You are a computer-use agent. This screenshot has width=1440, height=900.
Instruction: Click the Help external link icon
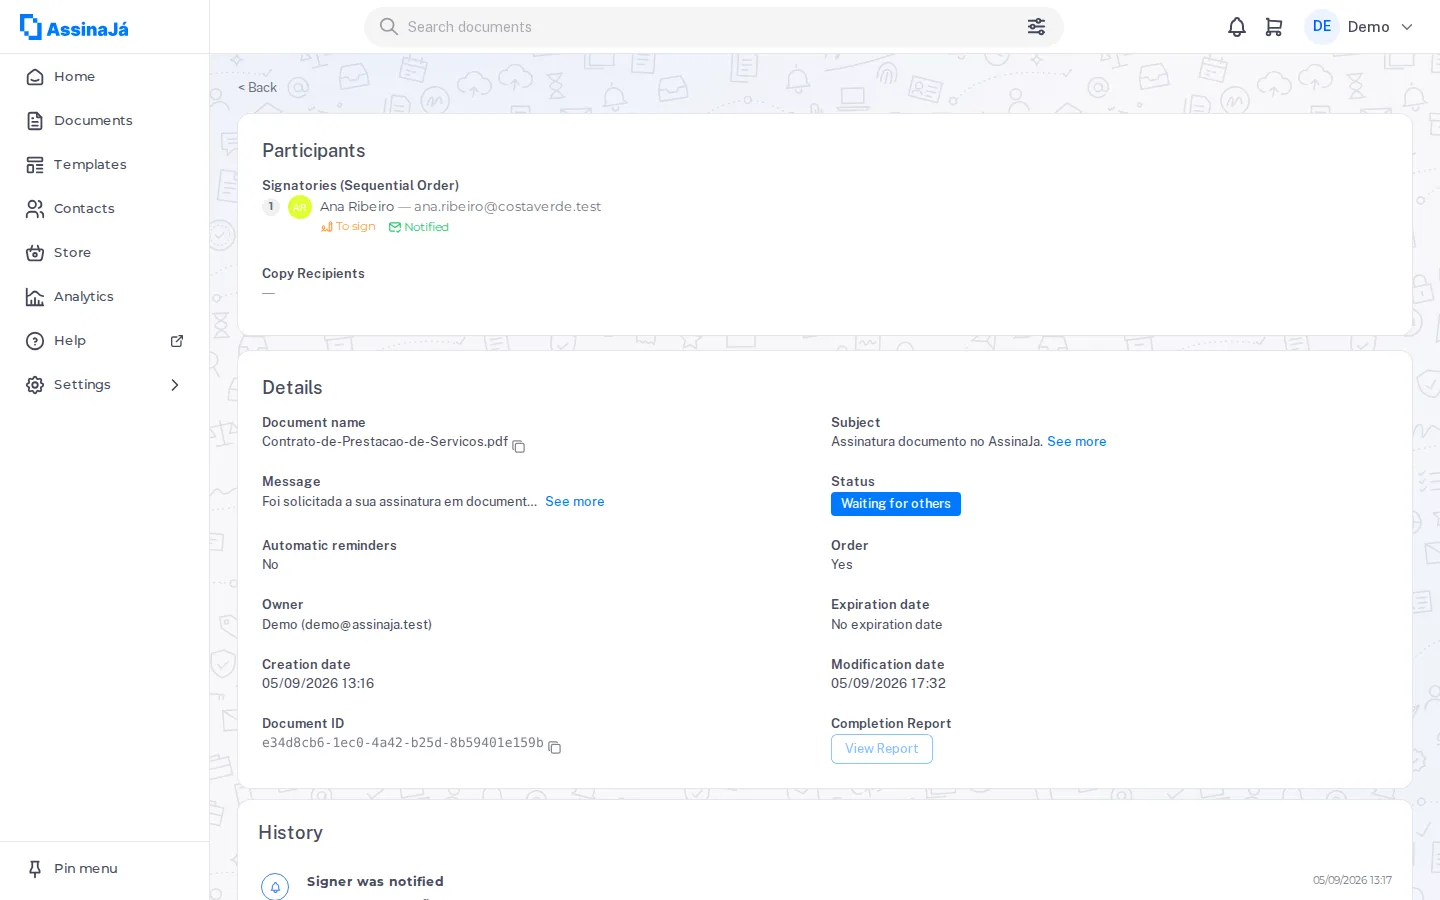(x=177, y=341)
